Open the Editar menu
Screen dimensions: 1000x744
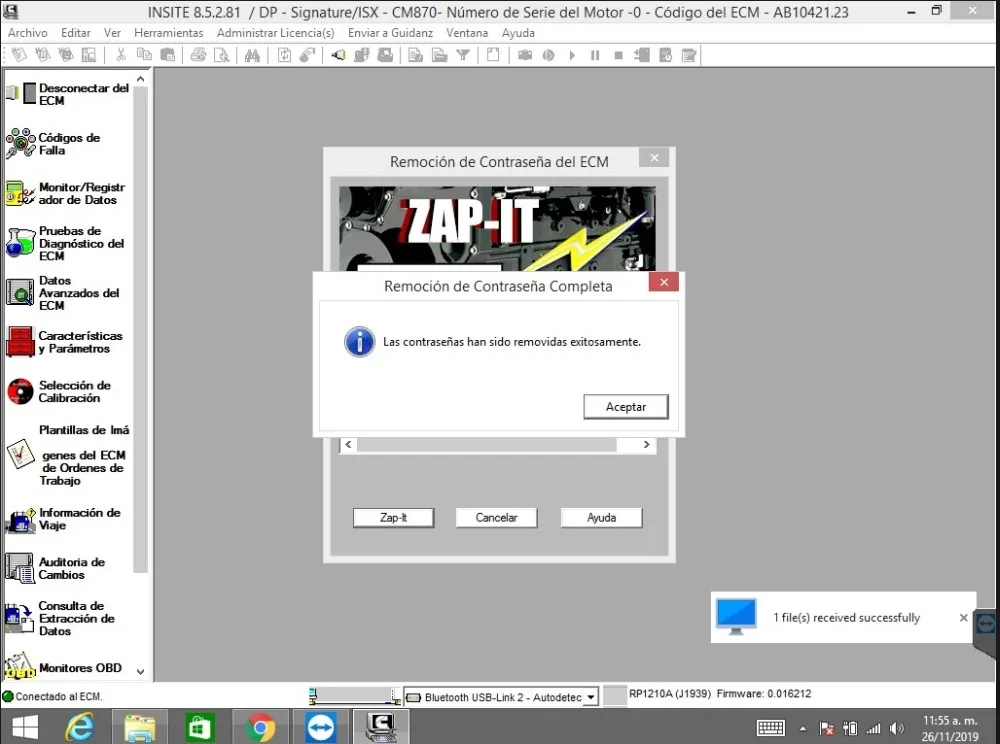tap(75, 33)
